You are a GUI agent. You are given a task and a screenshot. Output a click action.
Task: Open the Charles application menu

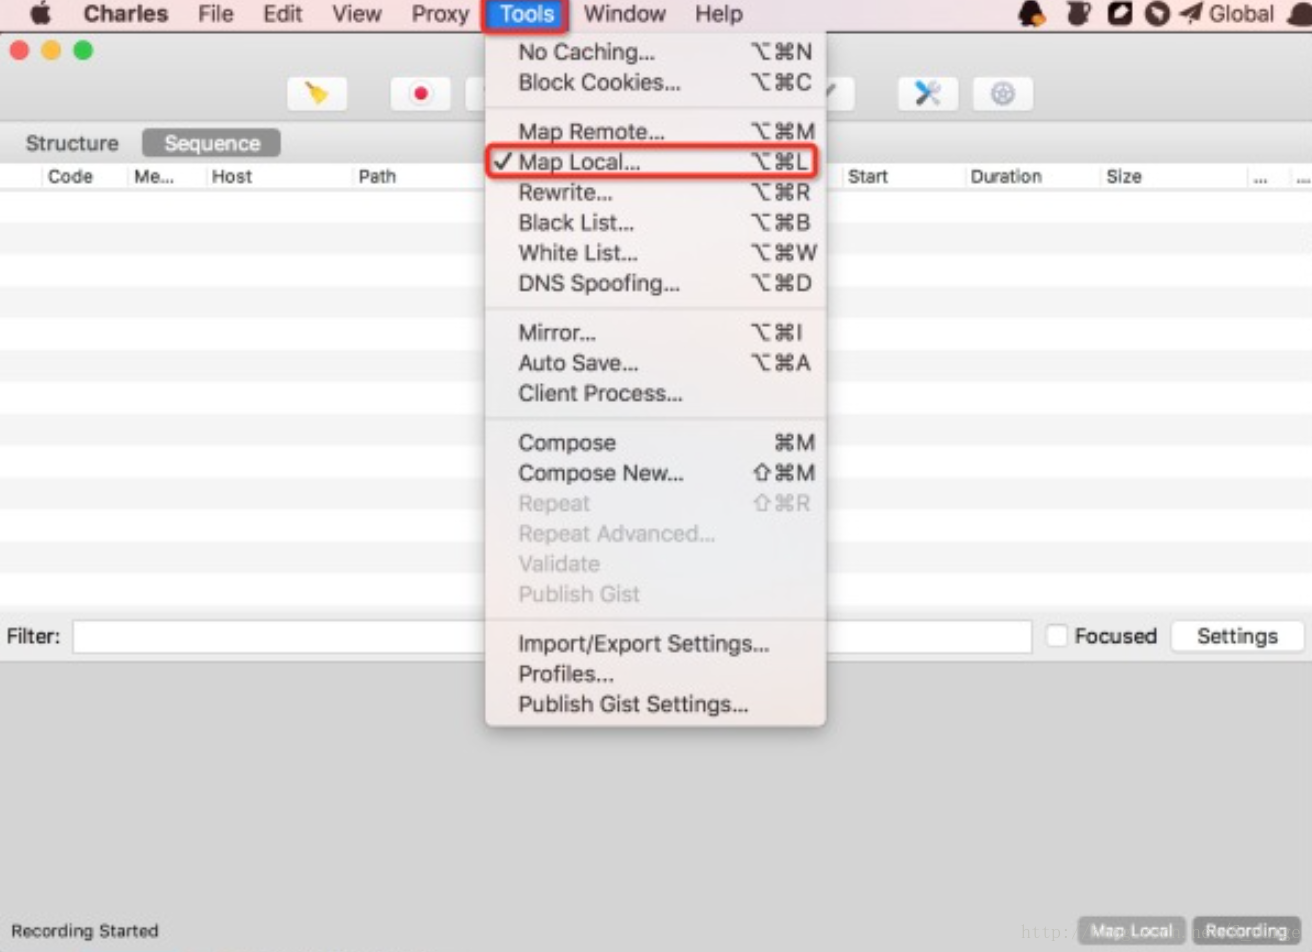(x=126, y=14)
